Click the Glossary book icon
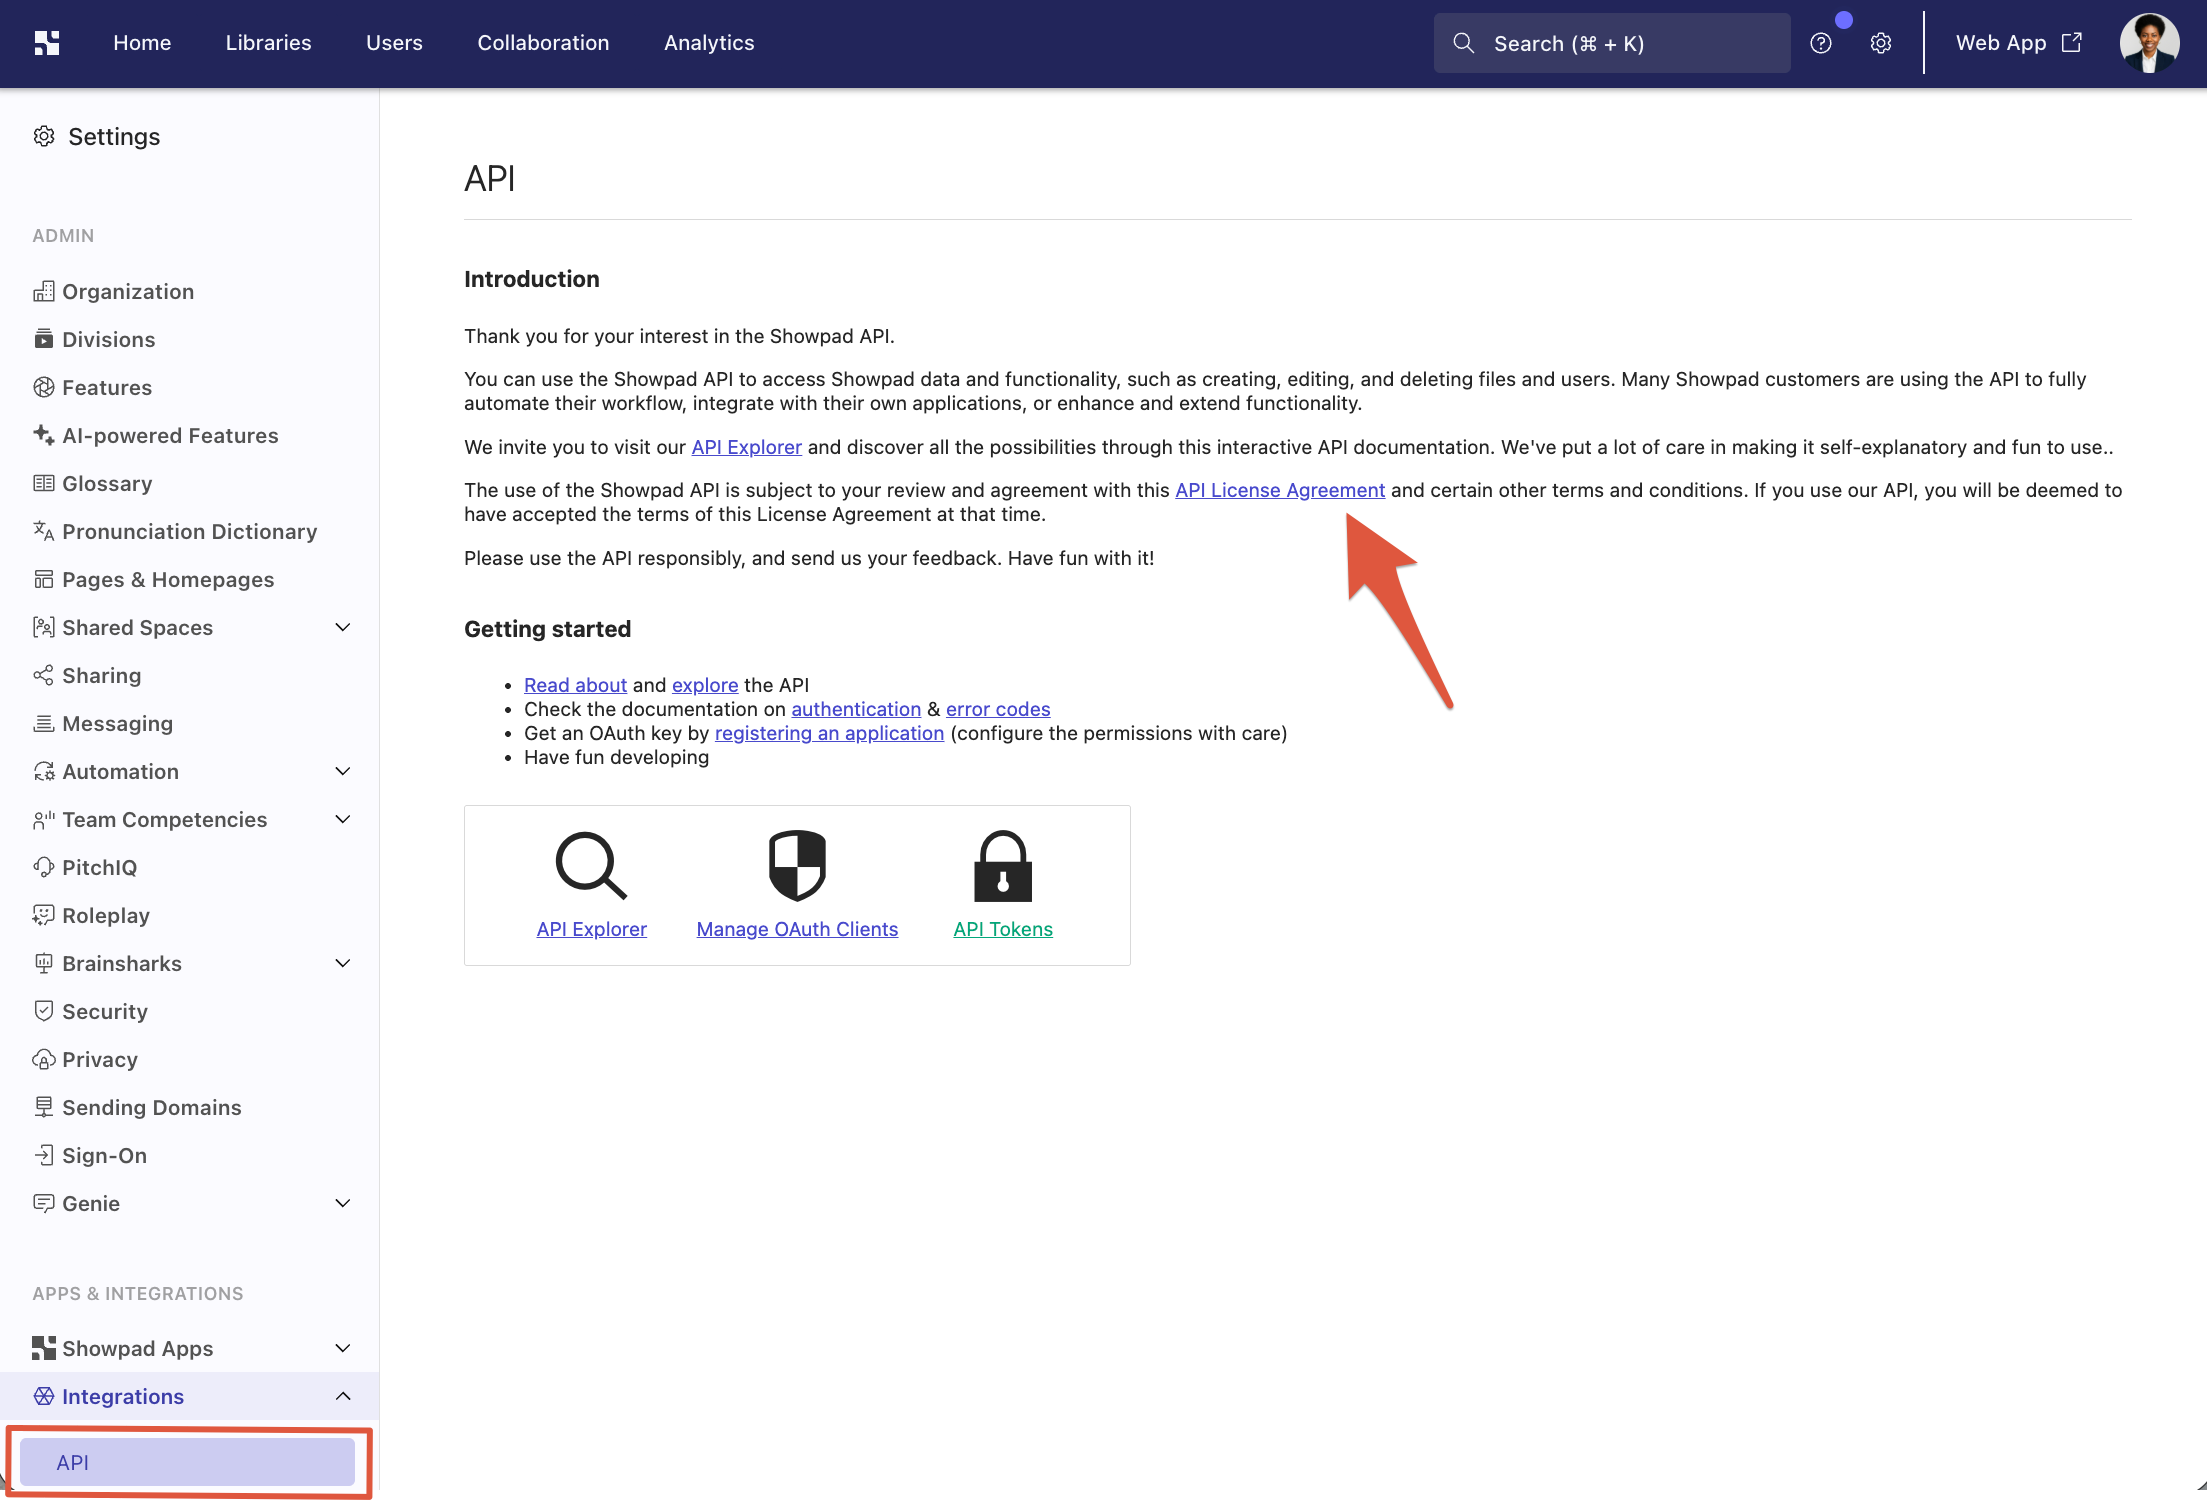This screenshot has height=1505, width=2207. point(43,483)
